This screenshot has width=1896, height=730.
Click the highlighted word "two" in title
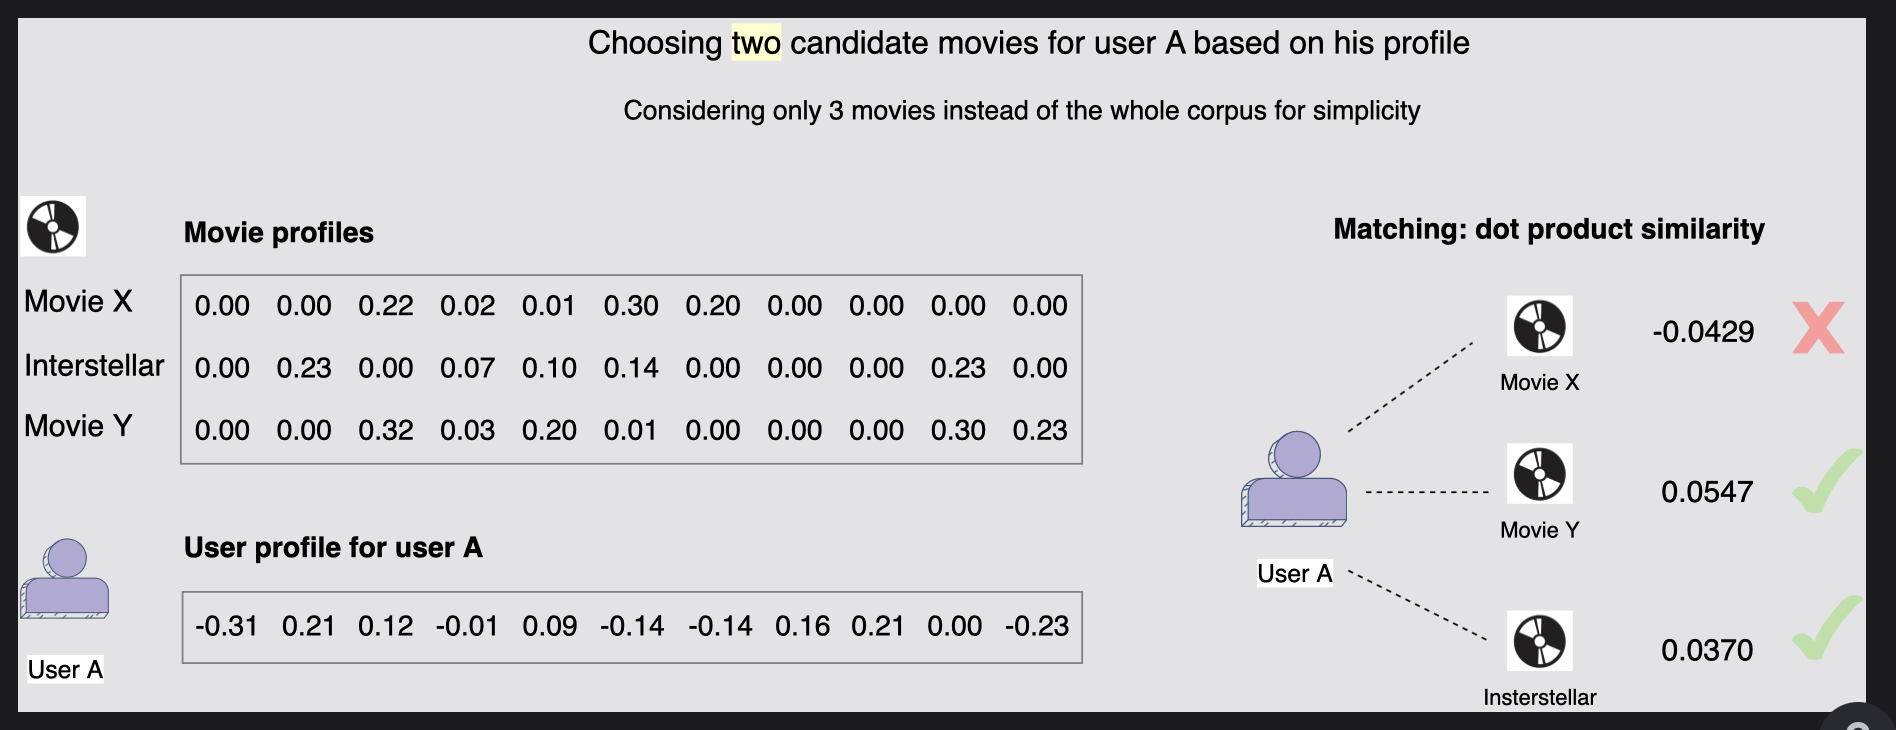tap(756, 43)
